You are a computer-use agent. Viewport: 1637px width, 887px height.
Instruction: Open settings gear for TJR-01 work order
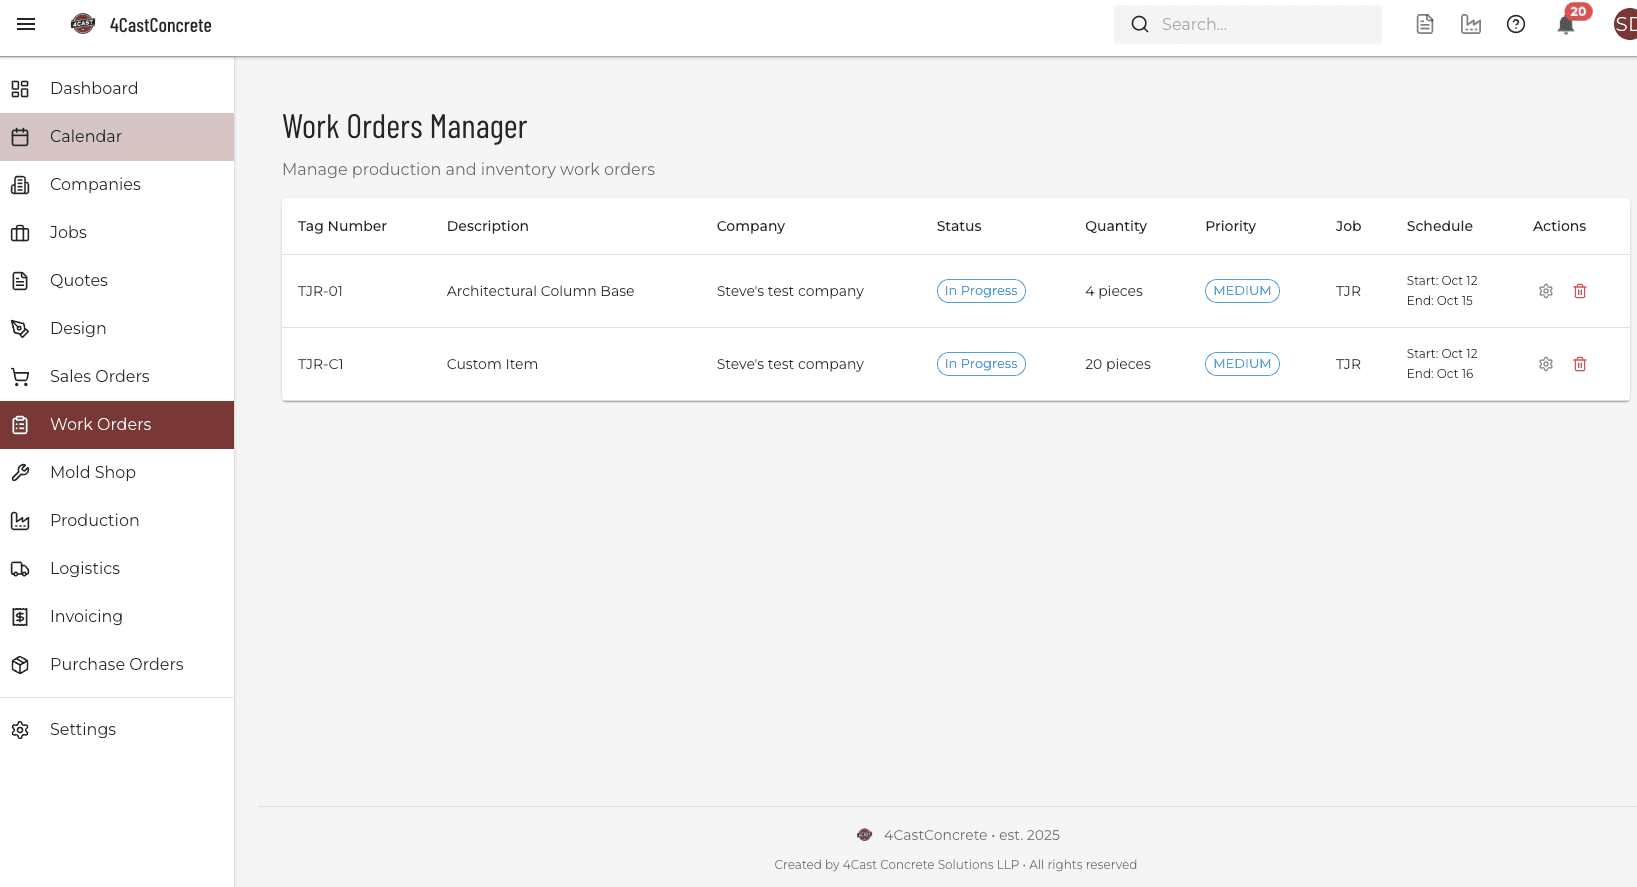click(x=1545, y=291)
